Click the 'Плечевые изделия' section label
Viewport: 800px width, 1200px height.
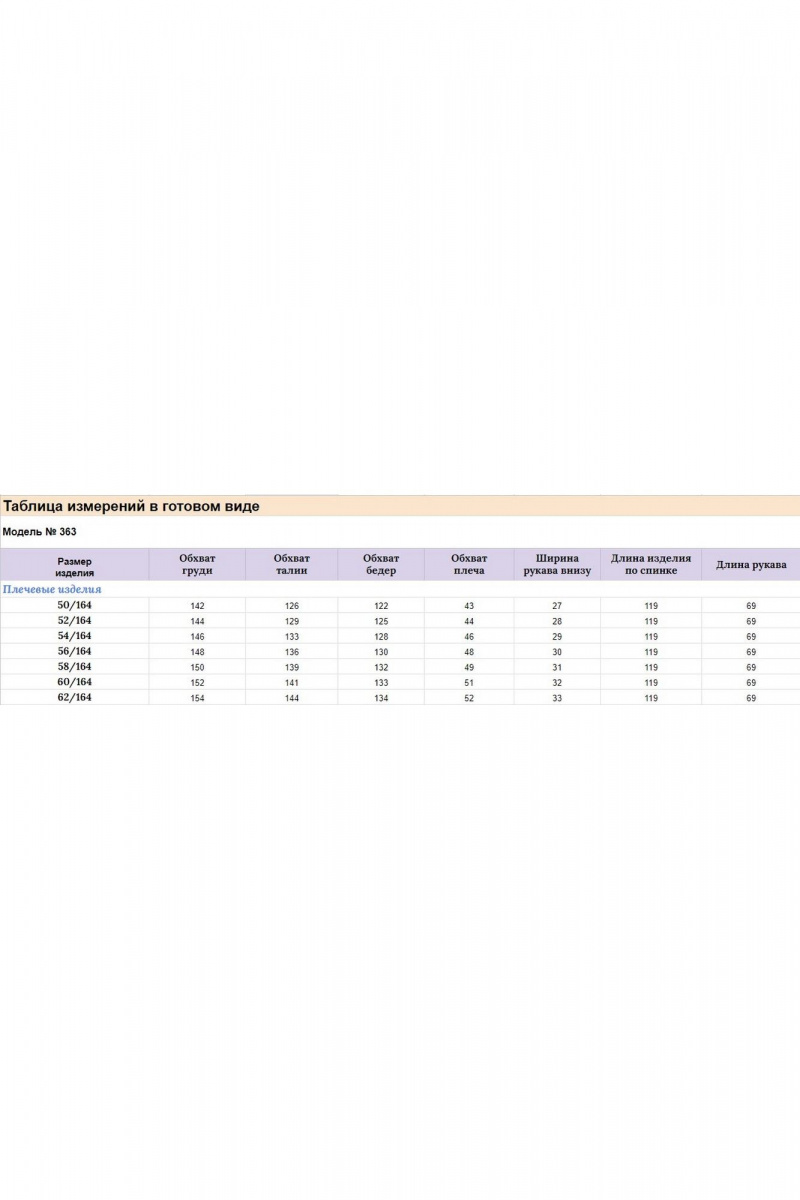(x=52, y=590)
